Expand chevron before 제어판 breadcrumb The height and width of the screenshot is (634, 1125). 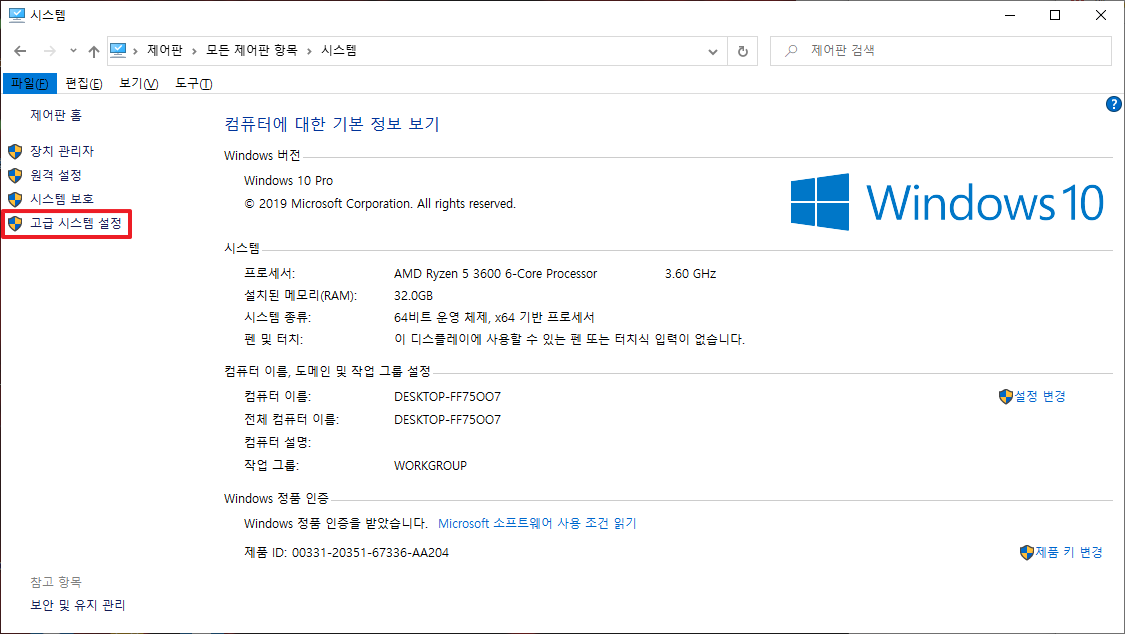136,51
